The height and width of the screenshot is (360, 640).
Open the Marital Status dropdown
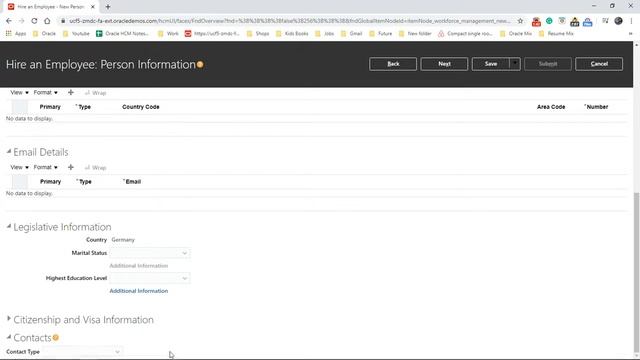tap(149, 253)
